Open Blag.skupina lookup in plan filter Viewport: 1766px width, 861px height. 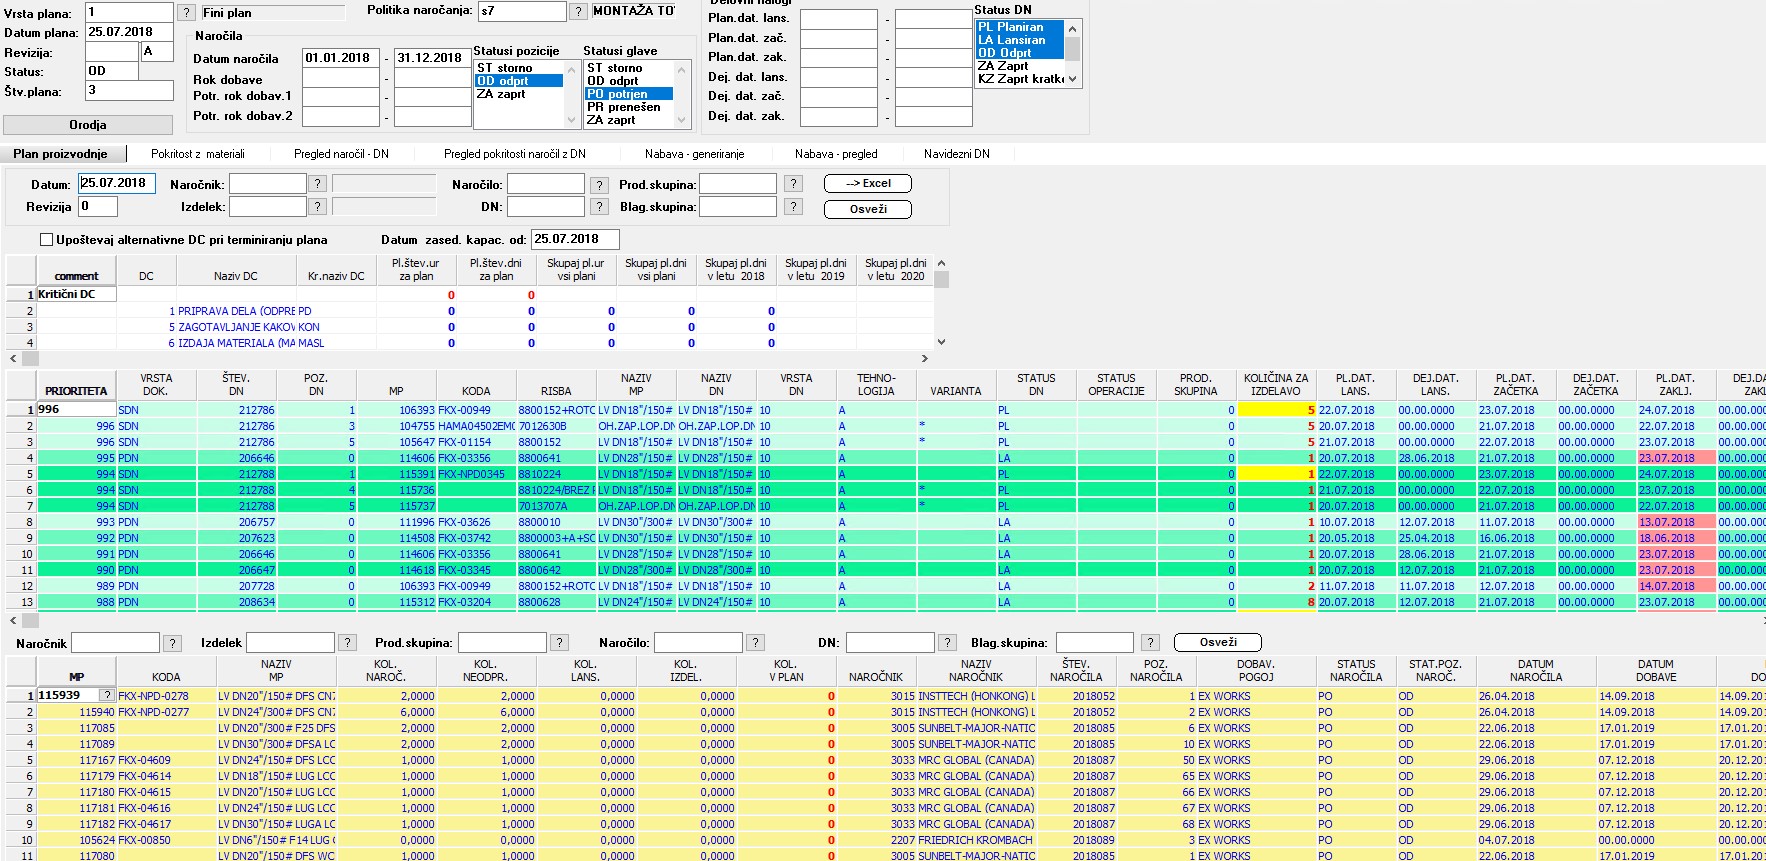(793, 206)
